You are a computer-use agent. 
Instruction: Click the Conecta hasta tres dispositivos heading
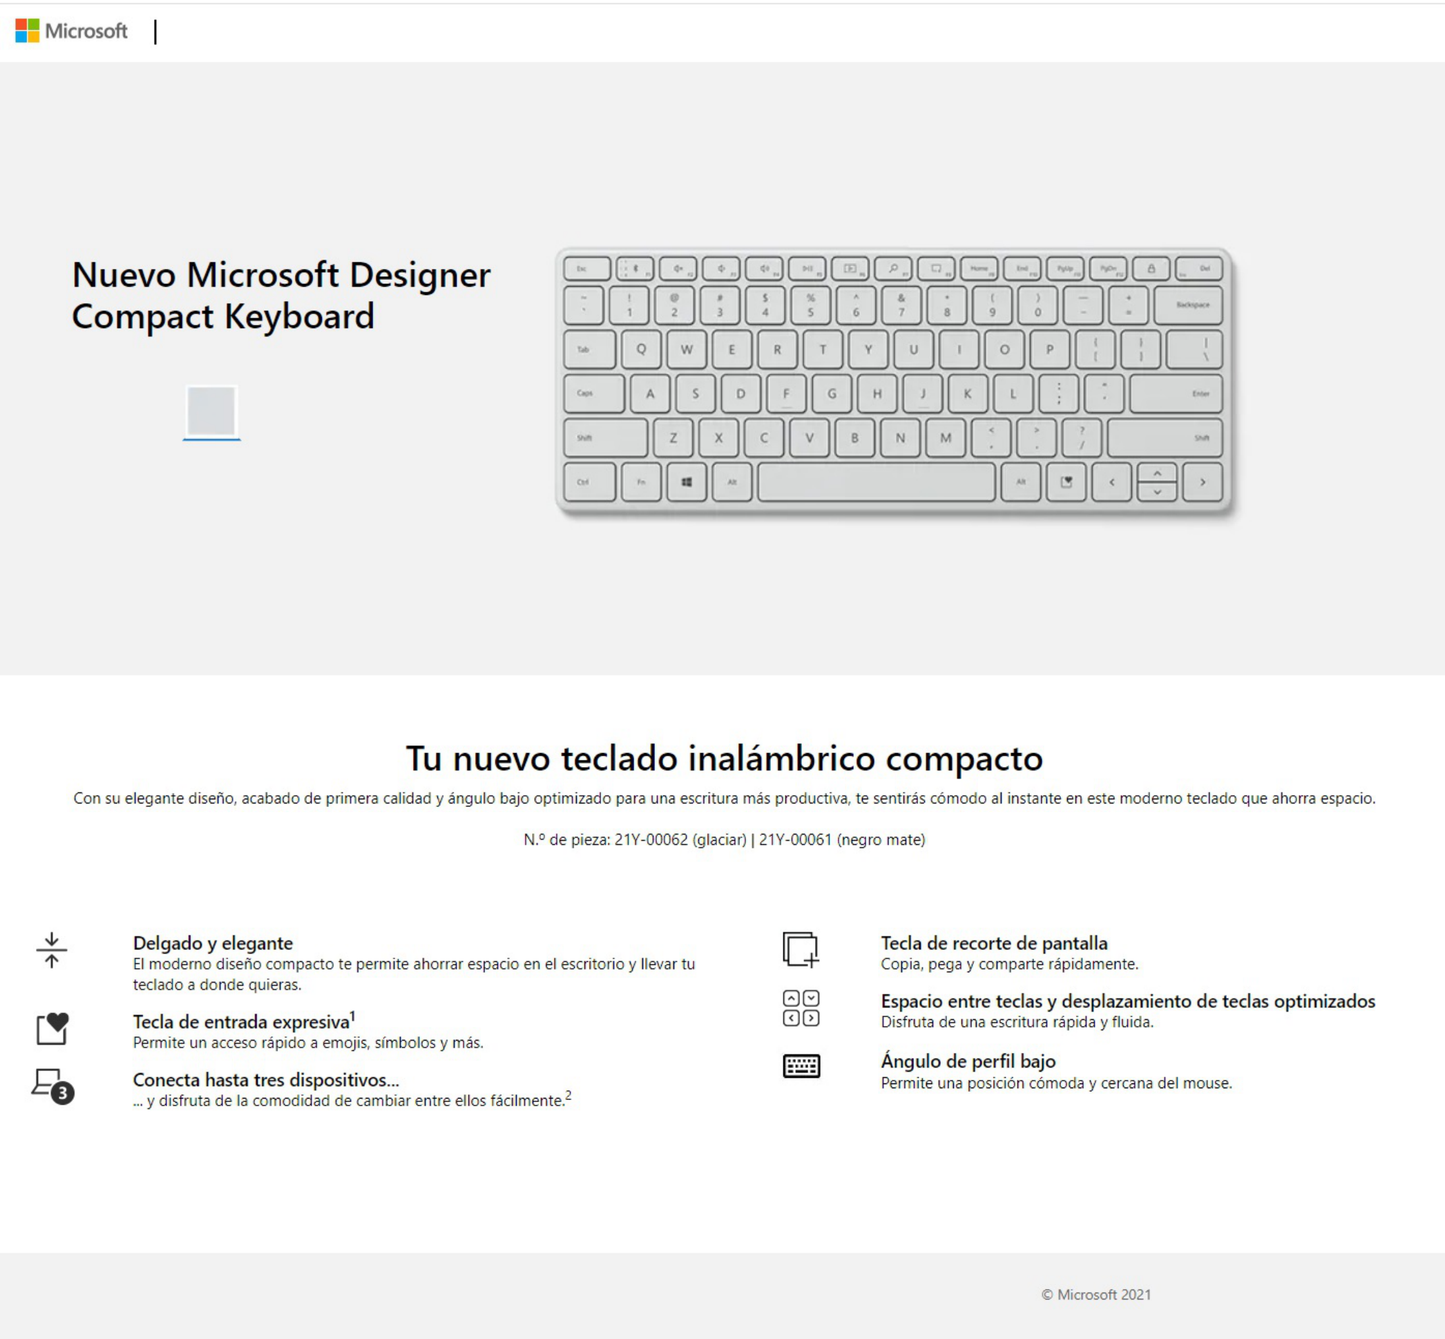click(x=266, y=1080)
